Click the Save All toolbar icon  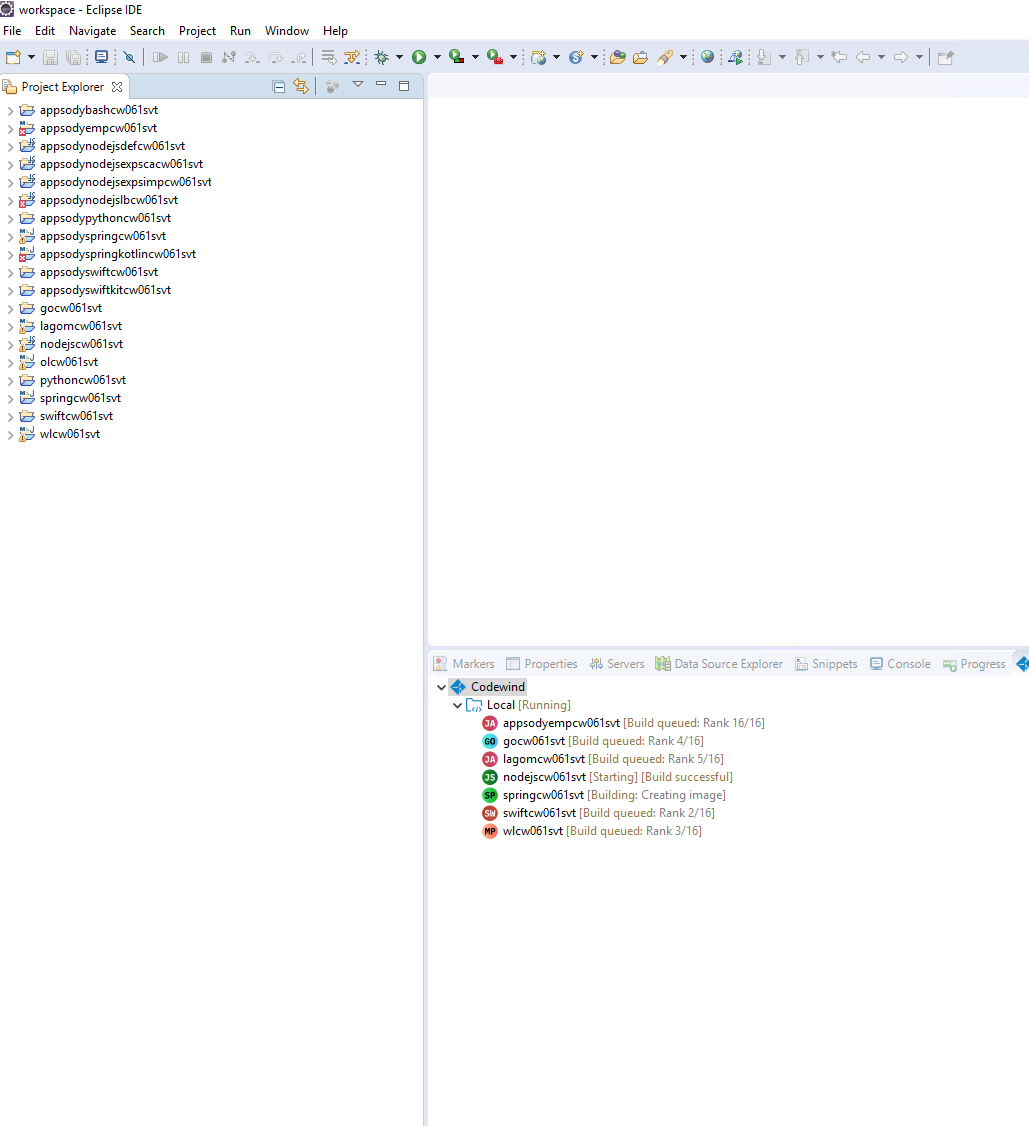click(x=71, y=57)
